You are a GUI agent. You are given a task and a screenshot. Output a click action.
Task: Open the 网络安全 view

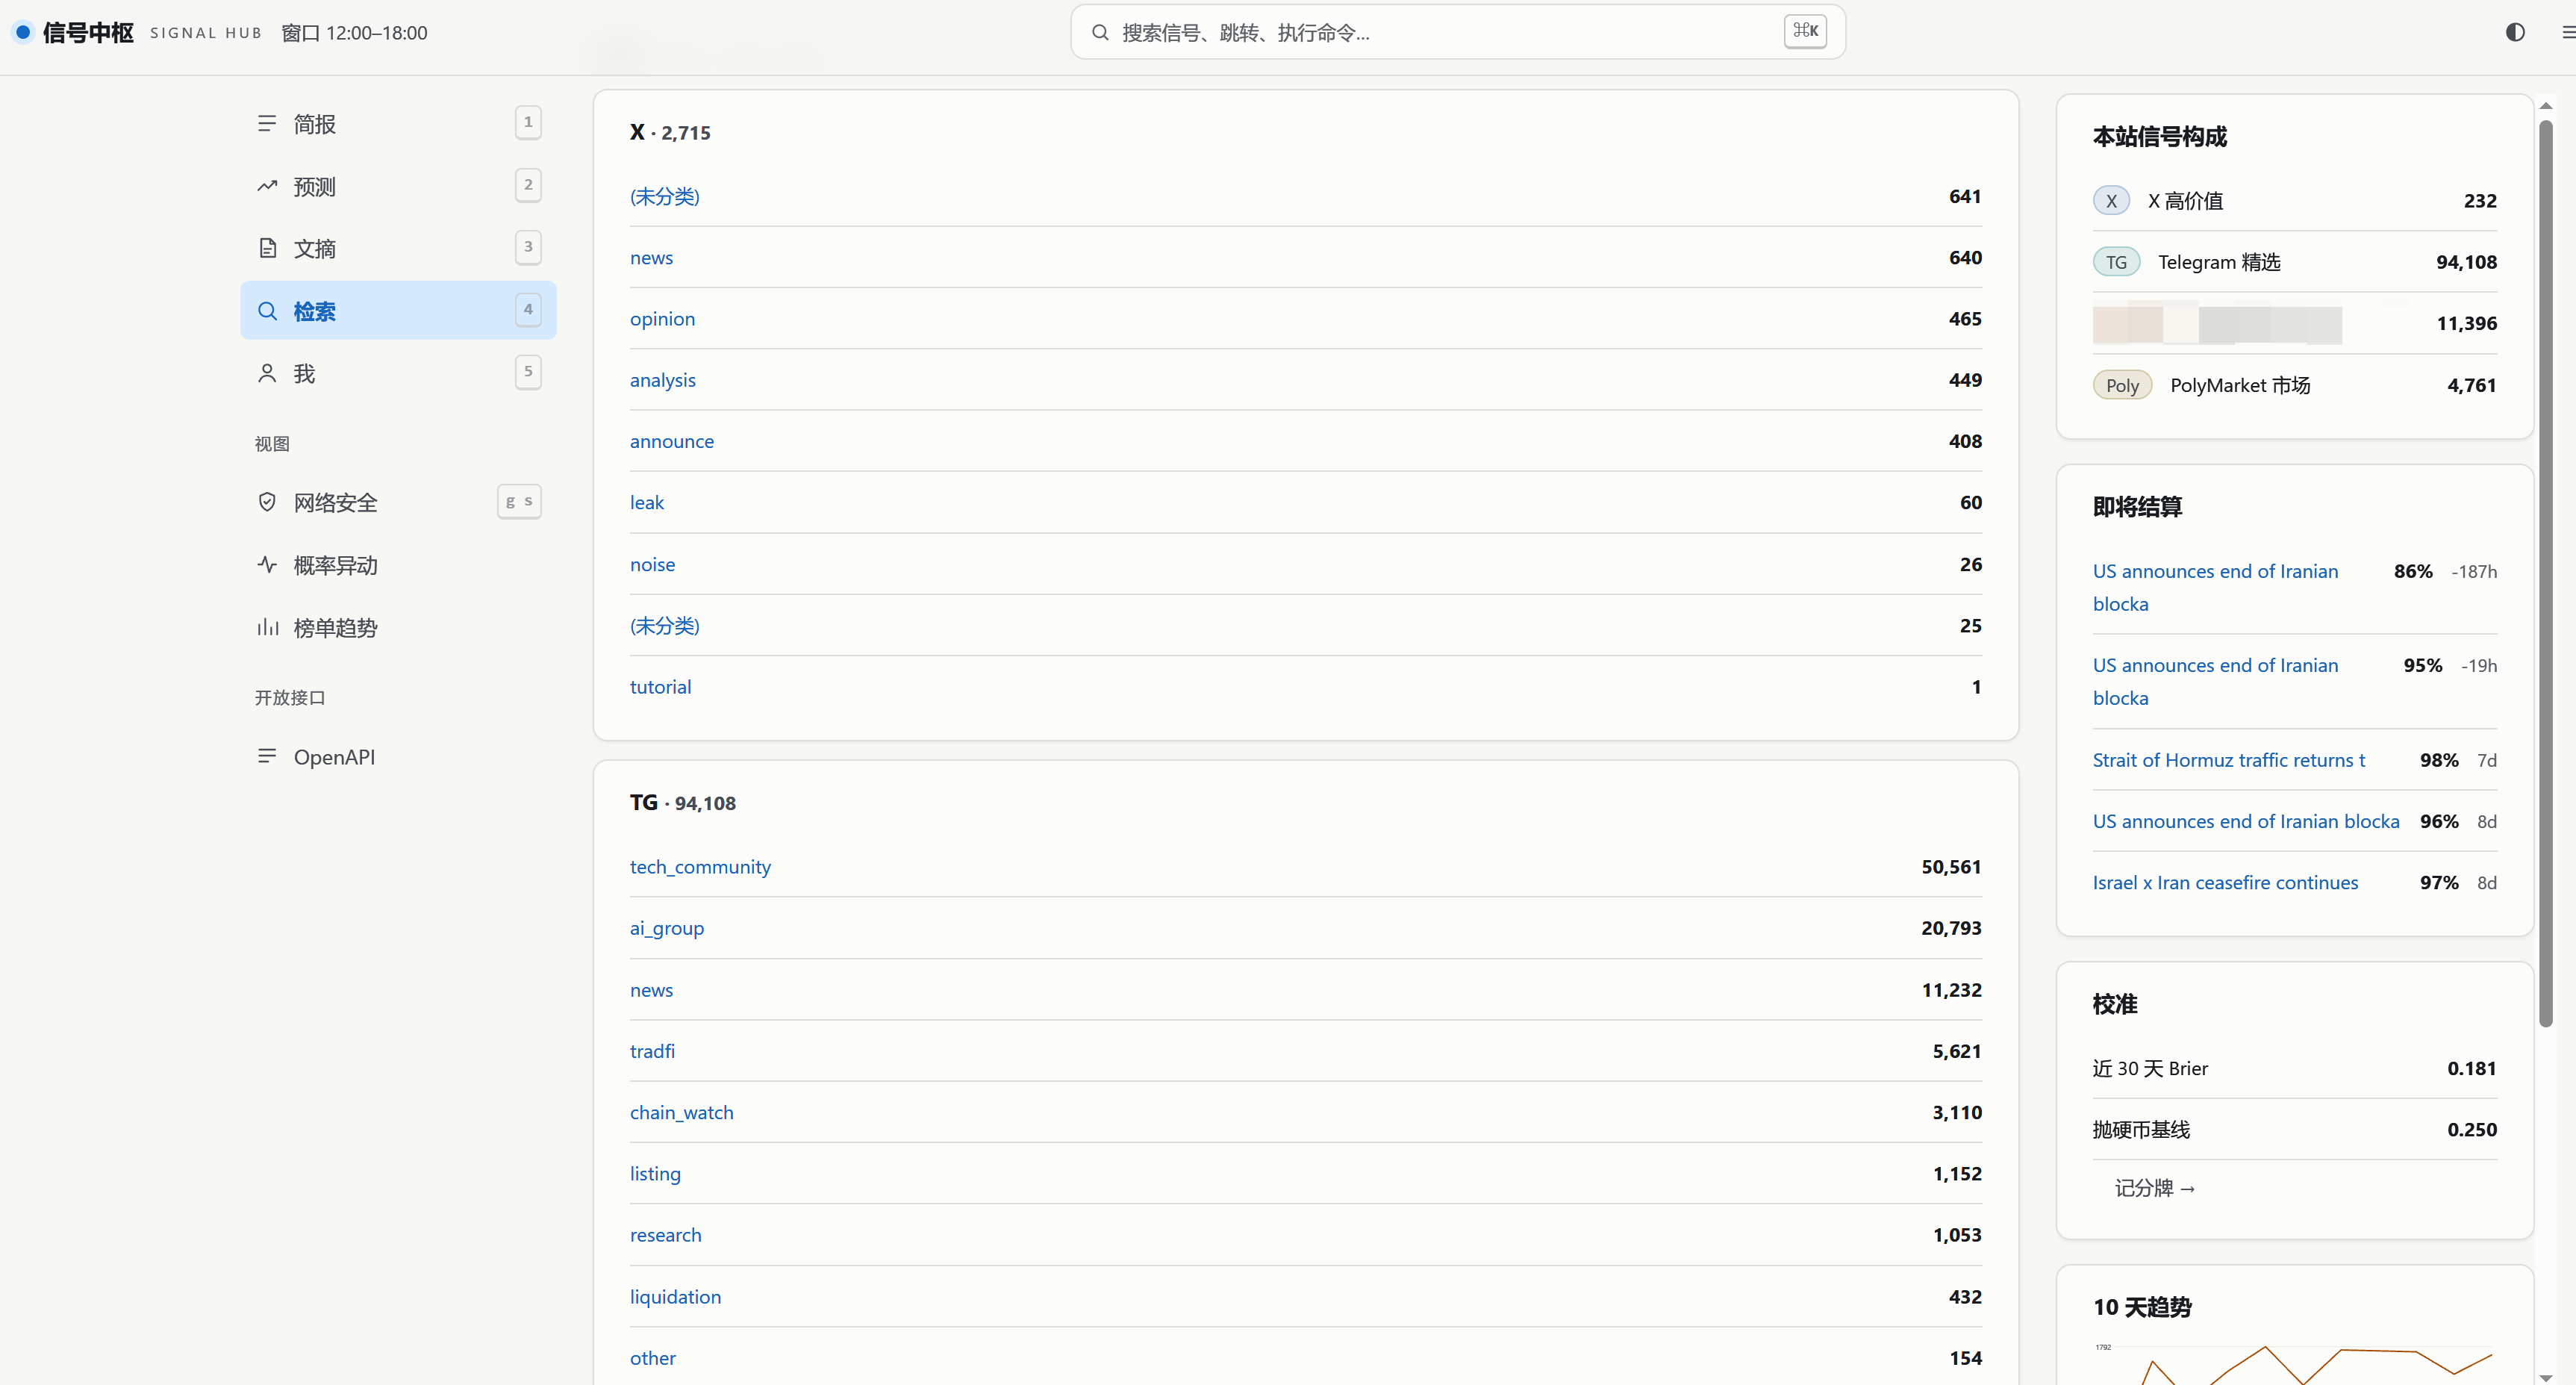(398, 502)
